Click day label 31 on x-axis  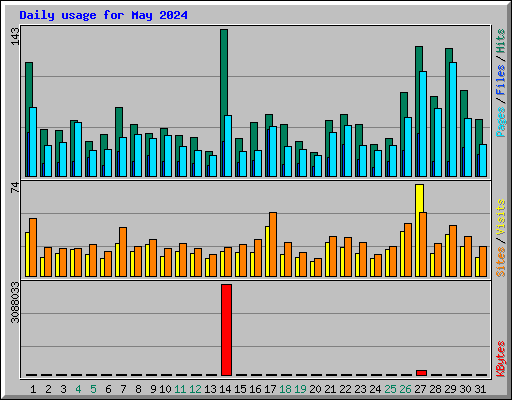pyautogui.click(x=480, y=389)
